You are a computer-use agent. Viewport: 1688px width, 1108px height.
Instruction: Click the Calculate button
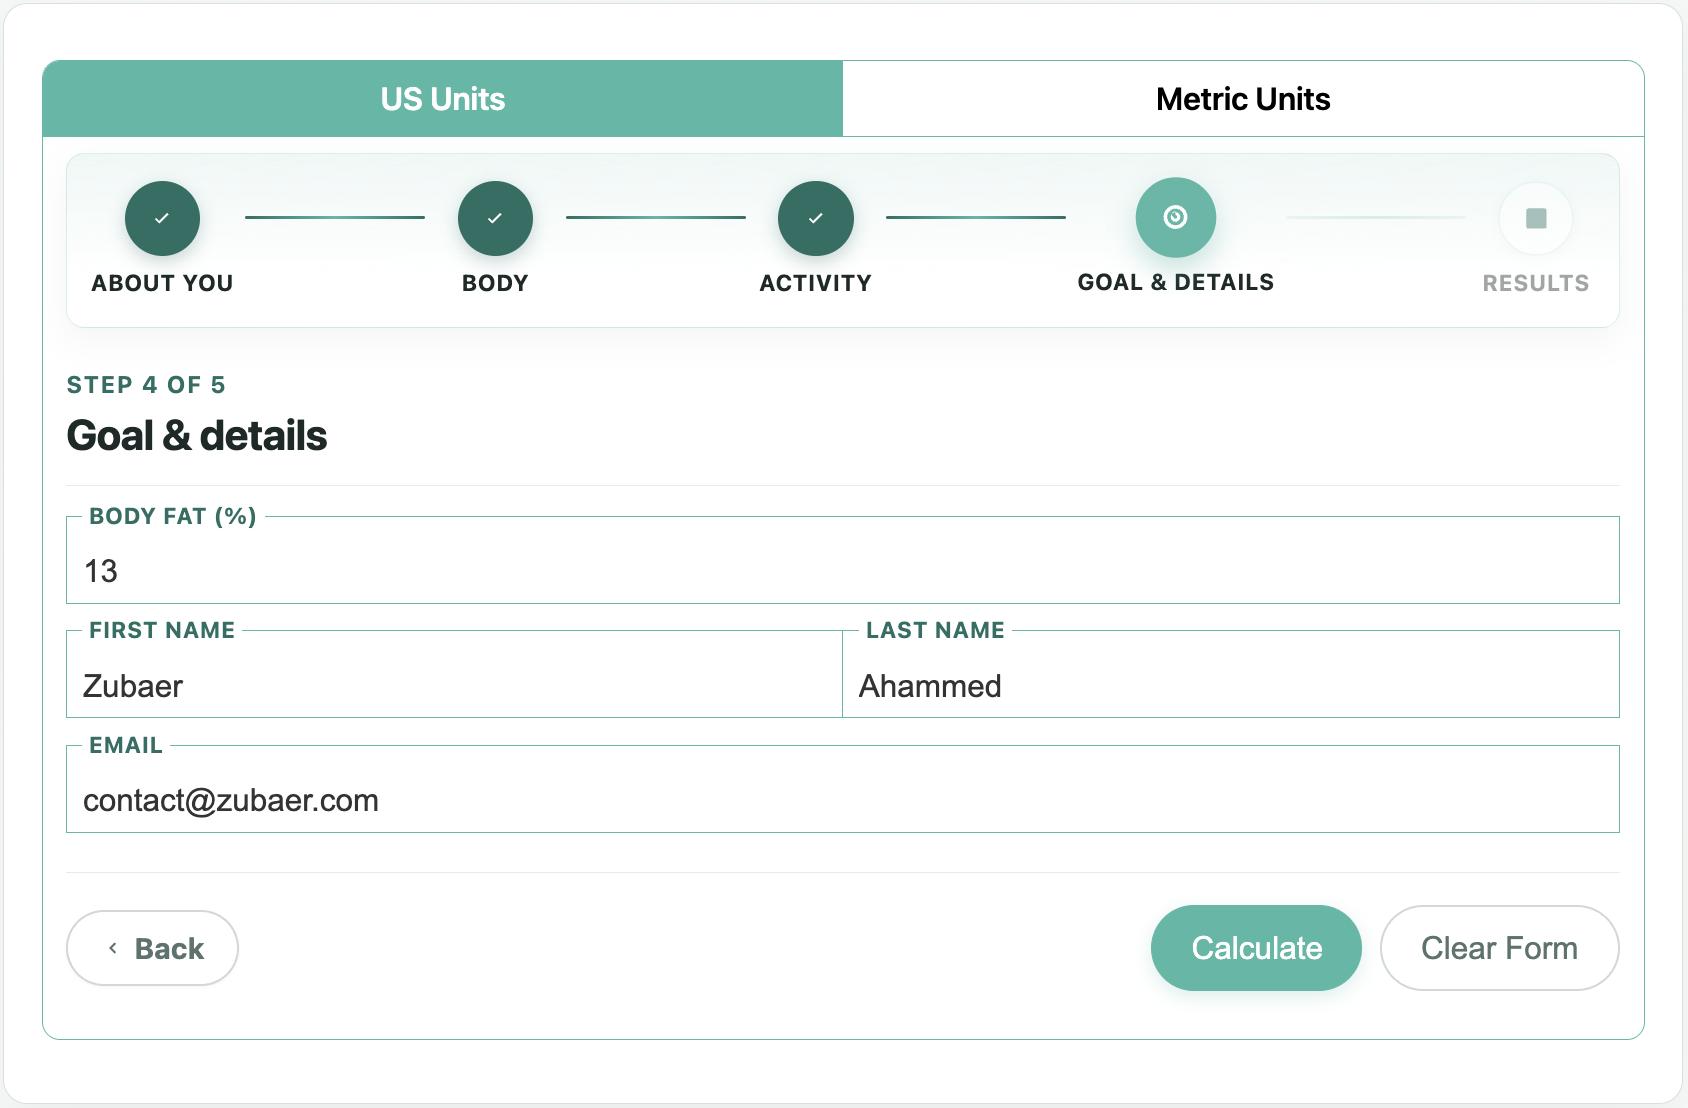click(x=1256, y=948)
